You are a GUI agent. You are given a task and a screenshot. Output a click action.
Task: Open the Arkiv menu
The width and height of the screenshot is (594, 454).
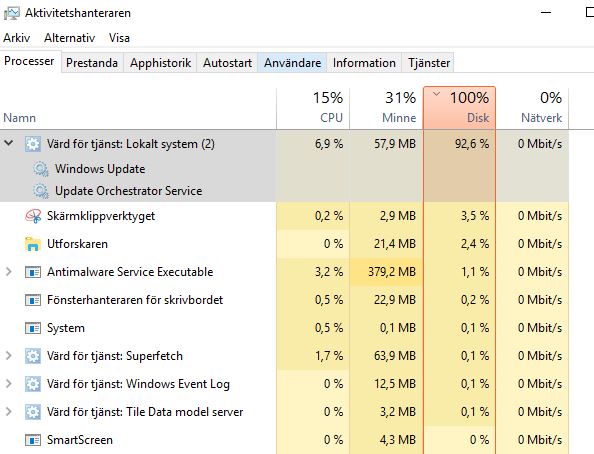[17, 38]
